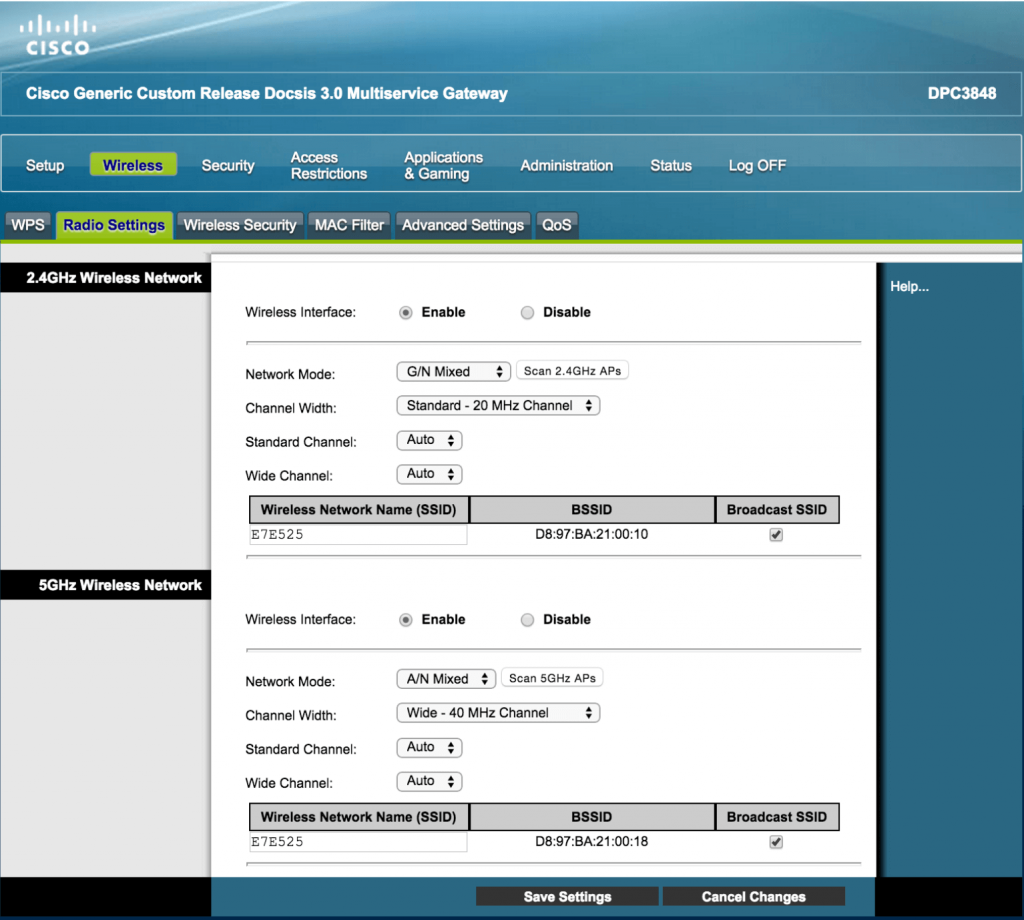1024x920 pixels.
Task: Open the MAC Filter tab
Action: coord(348,225)
